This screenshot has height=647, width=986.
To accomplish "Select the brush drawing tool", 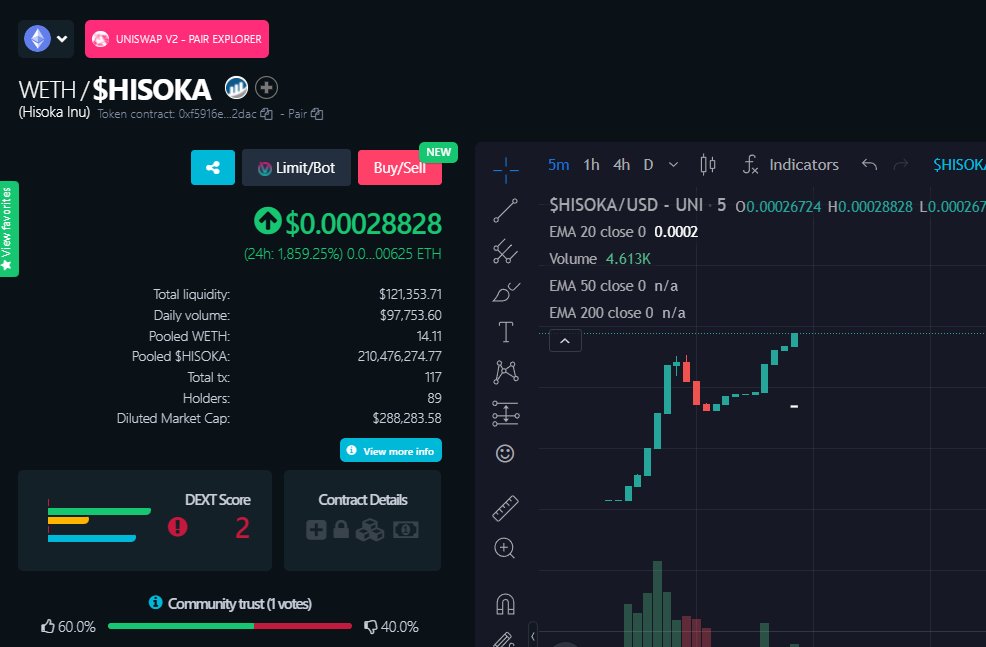I will (506, 292).
